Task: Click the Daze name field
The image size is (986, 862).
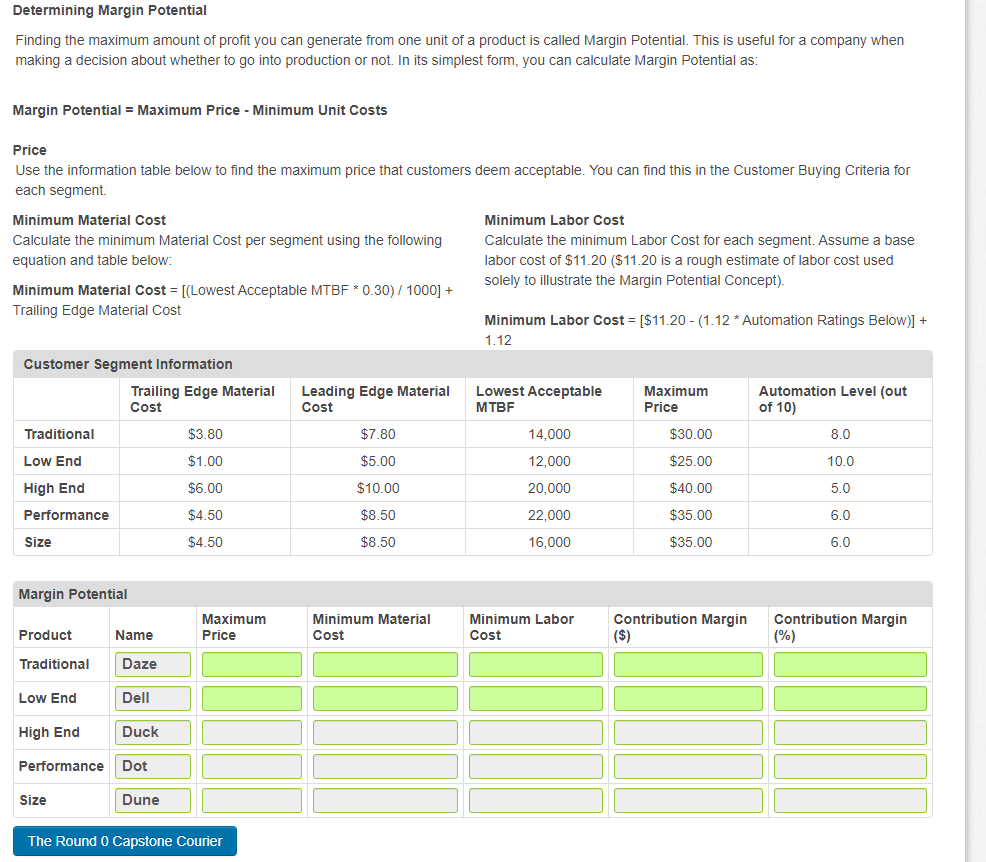Action: point(152,663)
